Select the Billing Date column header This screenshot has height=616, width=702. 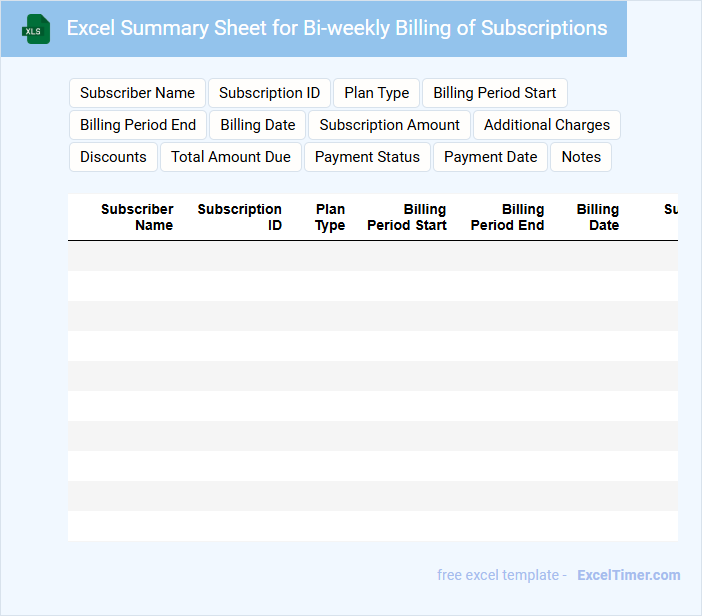click(598, 217)
